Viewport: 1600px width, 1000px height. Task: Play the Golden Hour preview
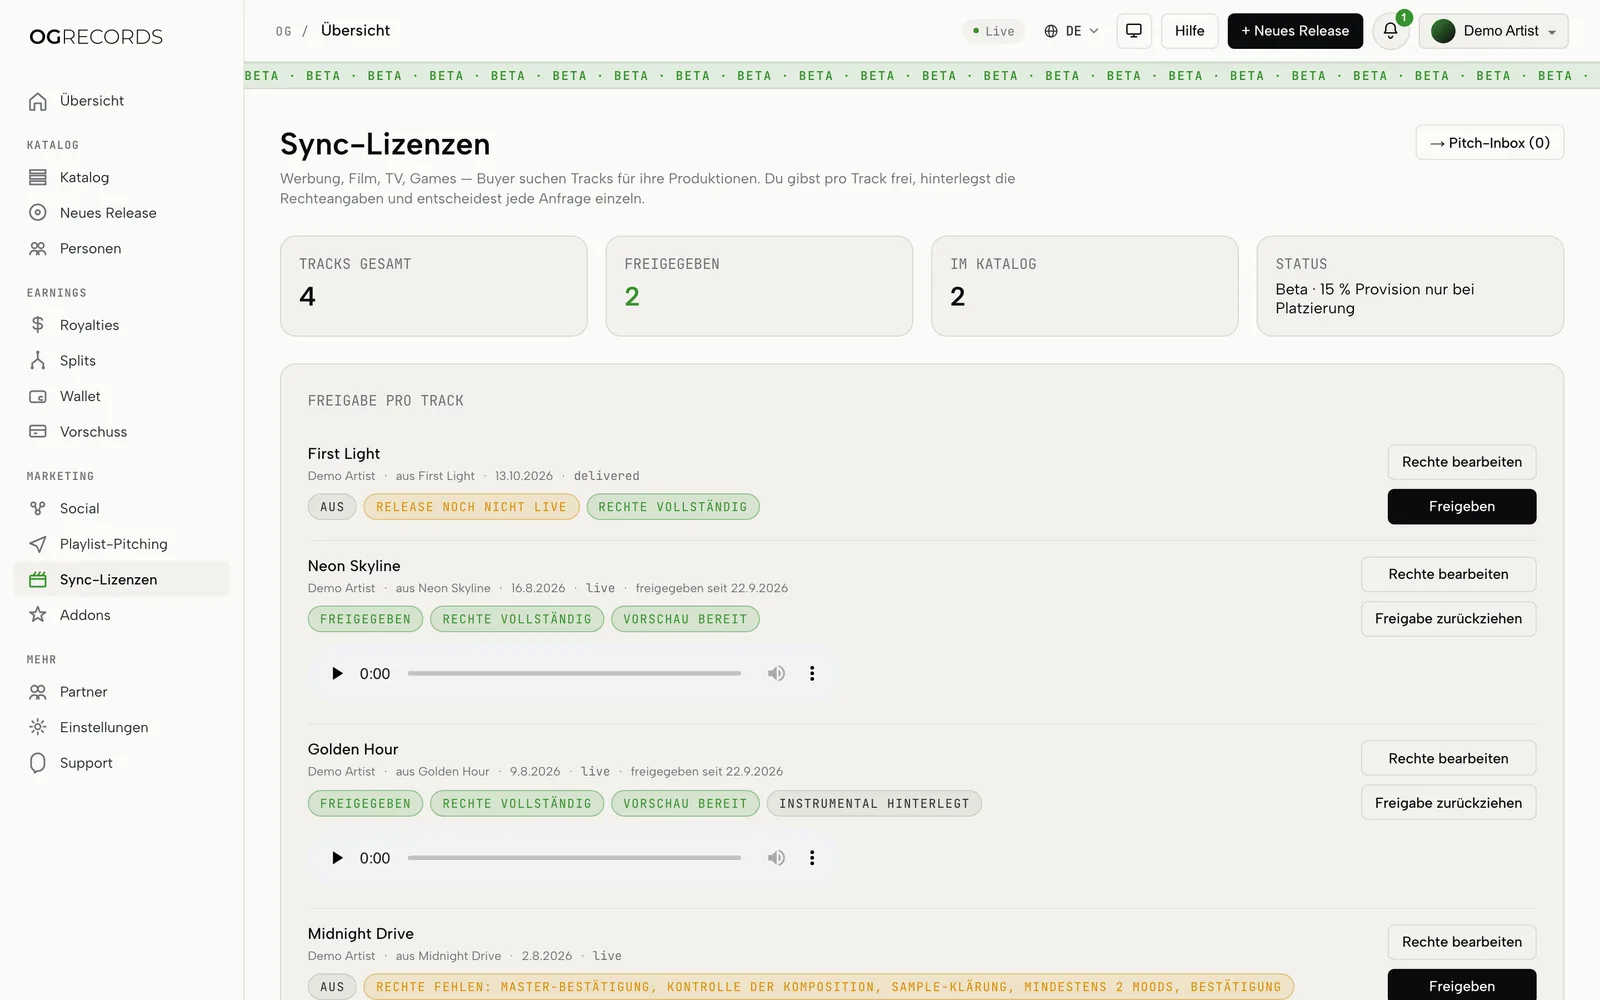[337, 858]
